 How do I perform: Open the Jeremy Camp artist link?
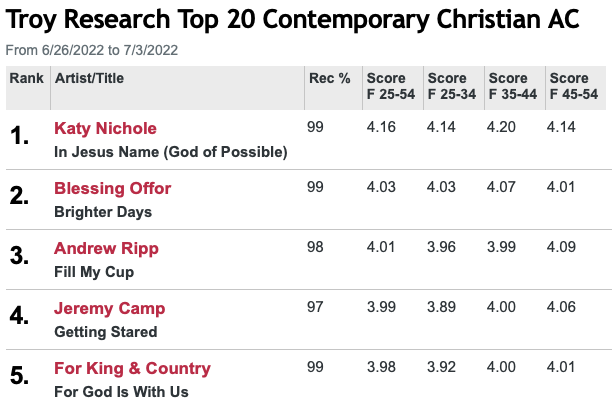click(109, 308)
